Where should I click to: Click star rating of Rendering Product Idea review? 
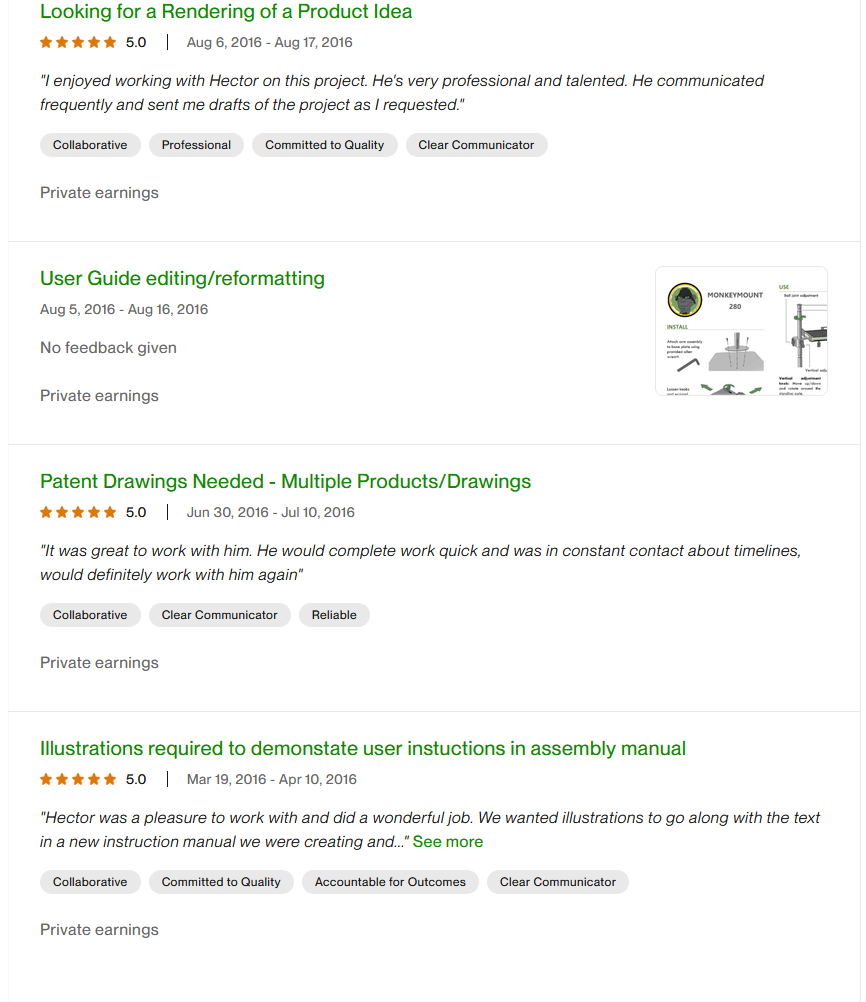click(78, 42)
